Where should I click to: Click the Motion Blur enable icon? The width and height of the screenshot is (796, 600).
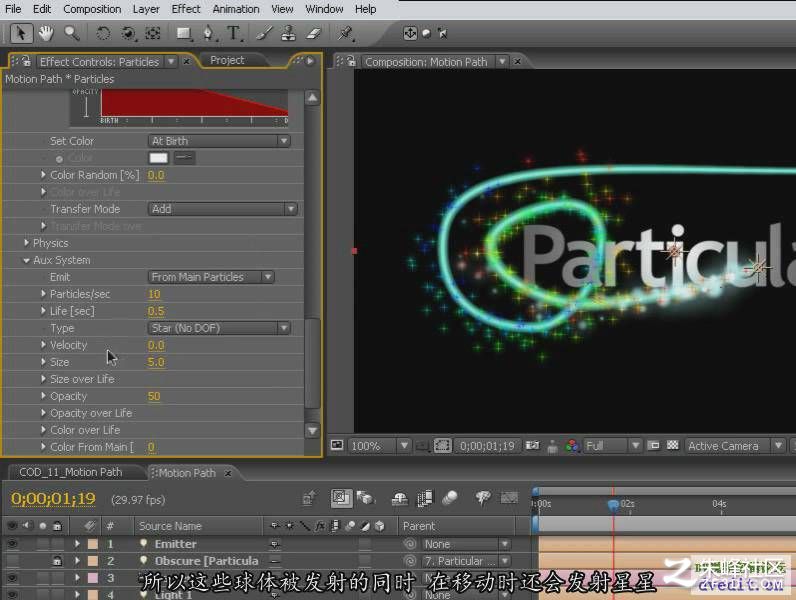pos(450,498)
